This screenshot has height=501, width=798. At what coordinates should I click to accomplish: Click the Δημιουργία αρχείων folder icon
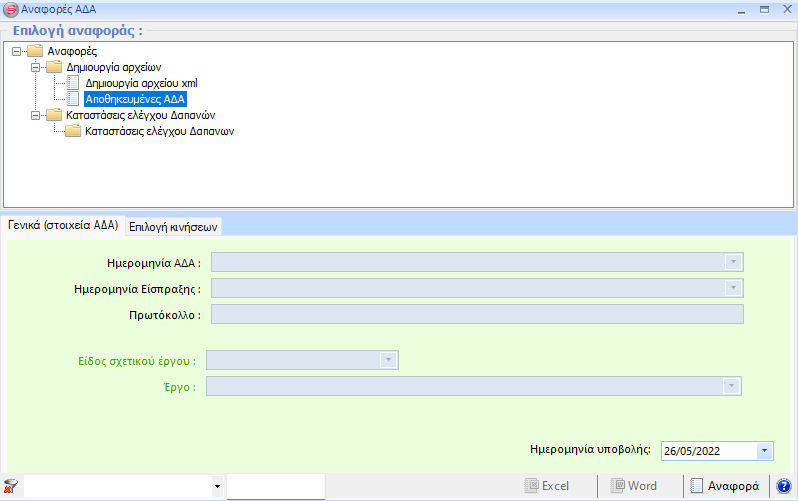pyautogui.click(x=54, y=67)
